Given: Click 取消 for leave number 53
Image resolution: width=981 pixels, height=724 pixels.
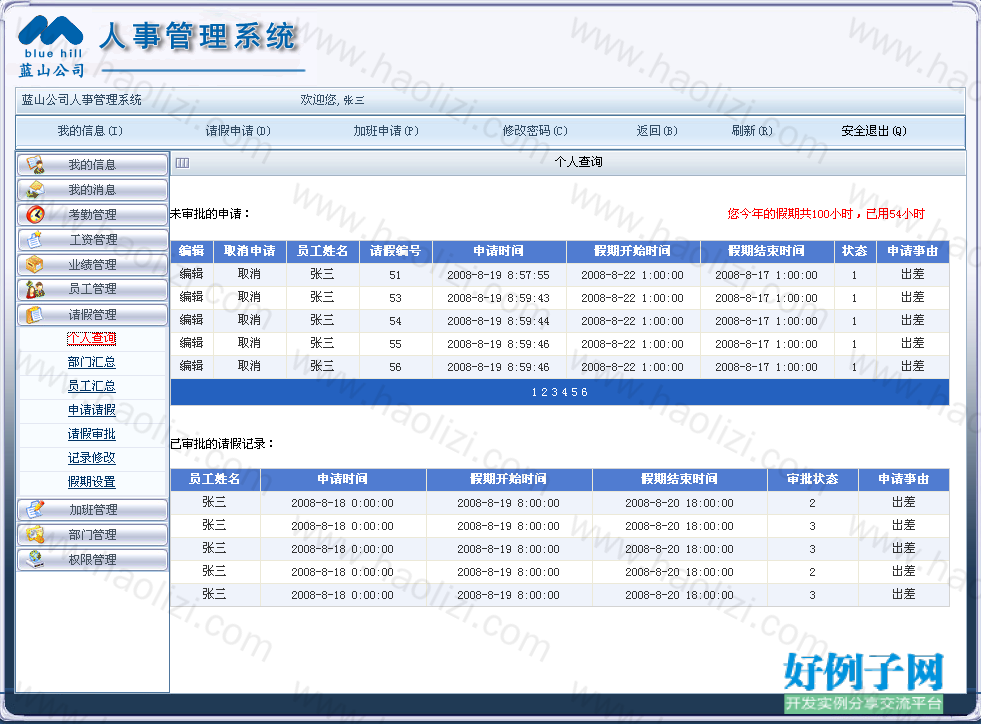Looking at the screenshot, I should [x=249, y=297].
